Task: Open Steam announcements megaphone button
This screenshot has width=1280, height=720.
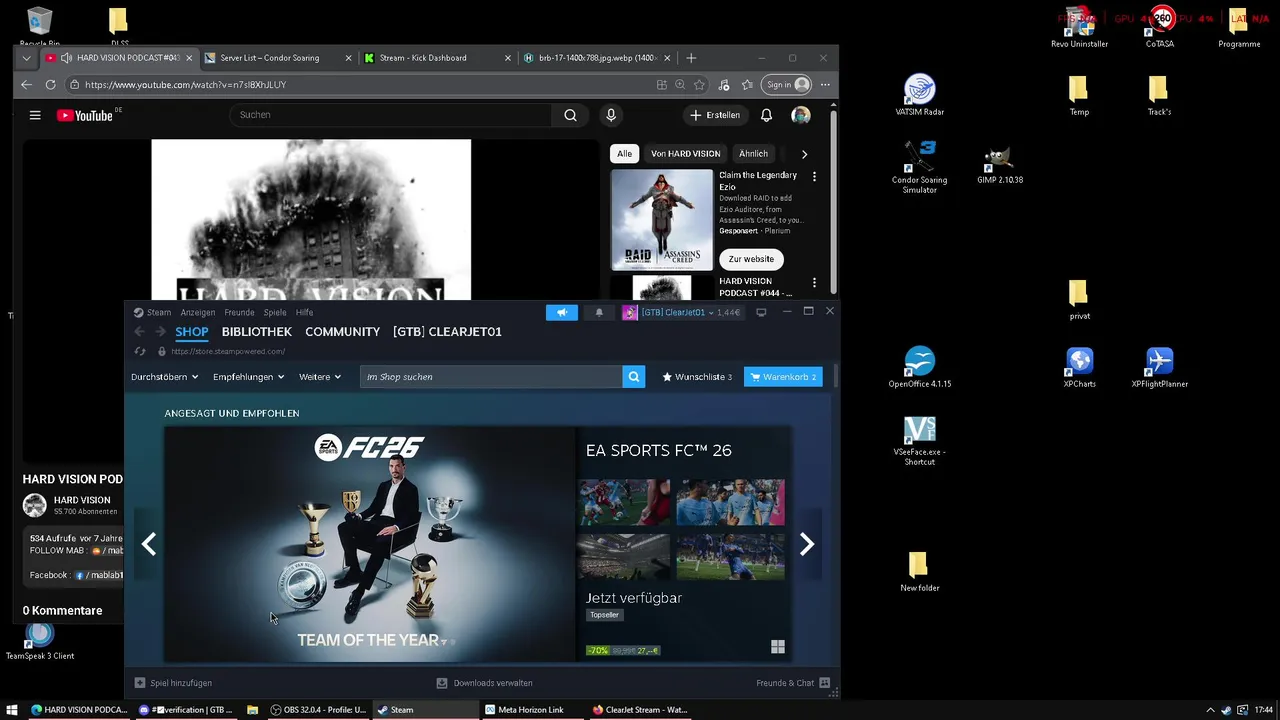Action: click(x=561, y=312)
